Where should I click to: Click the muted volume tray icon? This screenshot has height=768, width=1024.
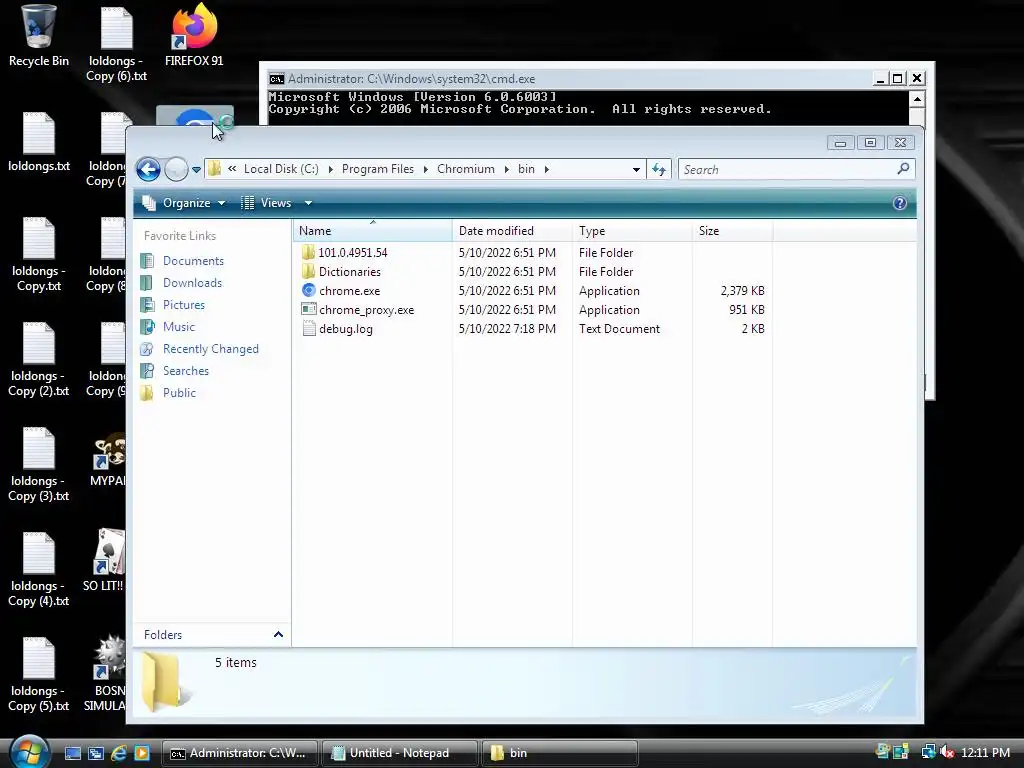pyautogui.click(x=947, y=752)
